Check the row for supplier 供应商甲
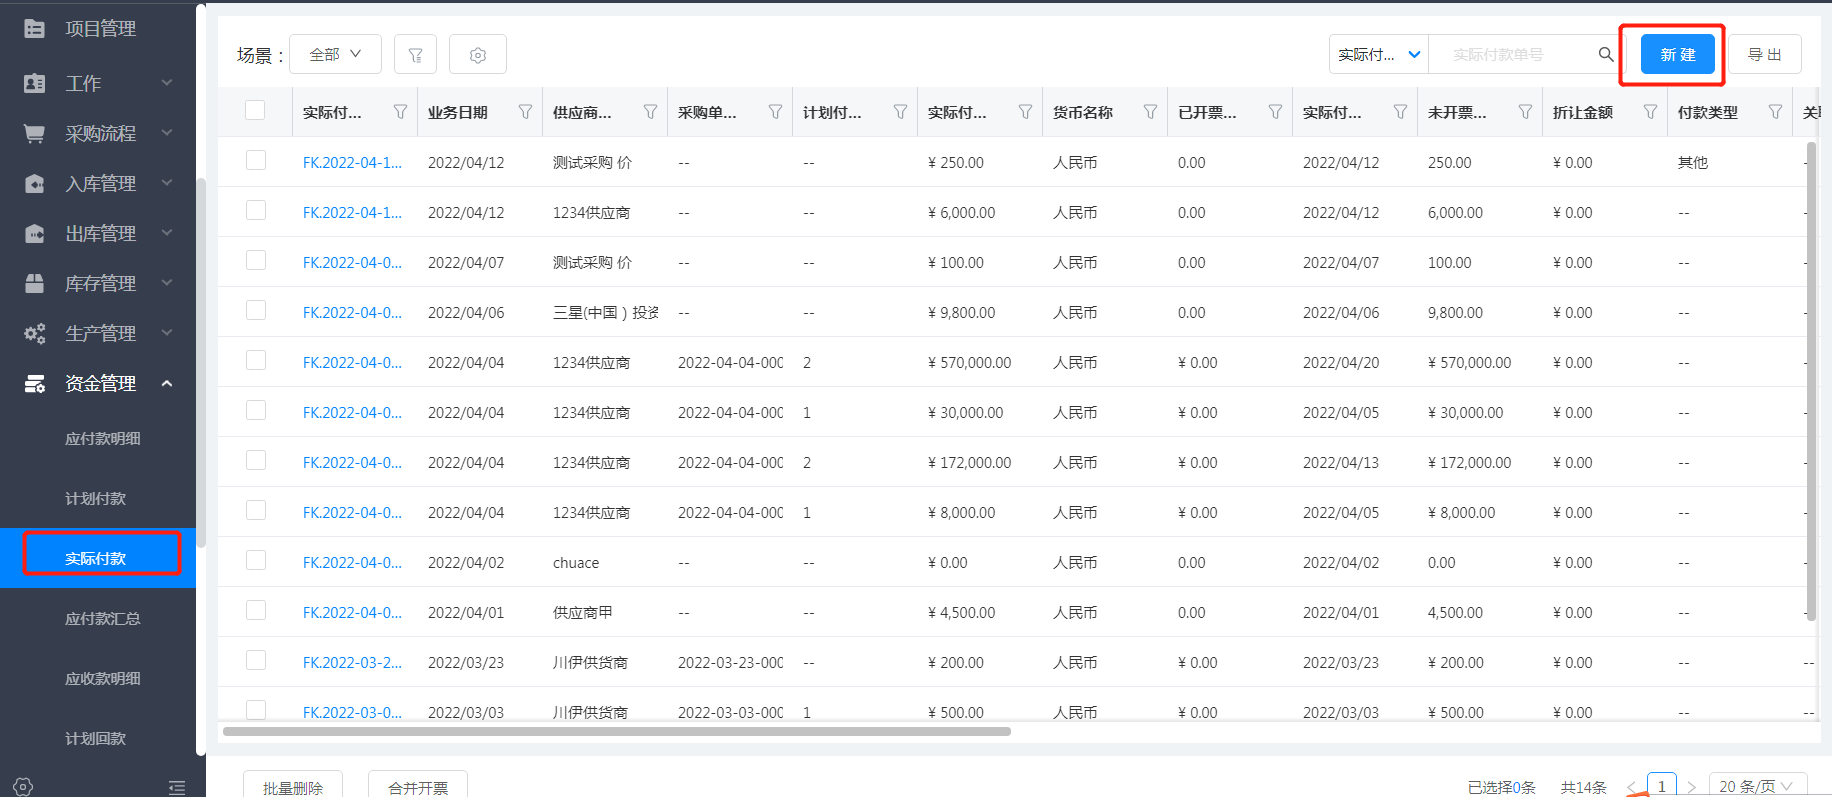Image resolution: width=1832 pixels, height=797 pixels. tap(256, 610)
